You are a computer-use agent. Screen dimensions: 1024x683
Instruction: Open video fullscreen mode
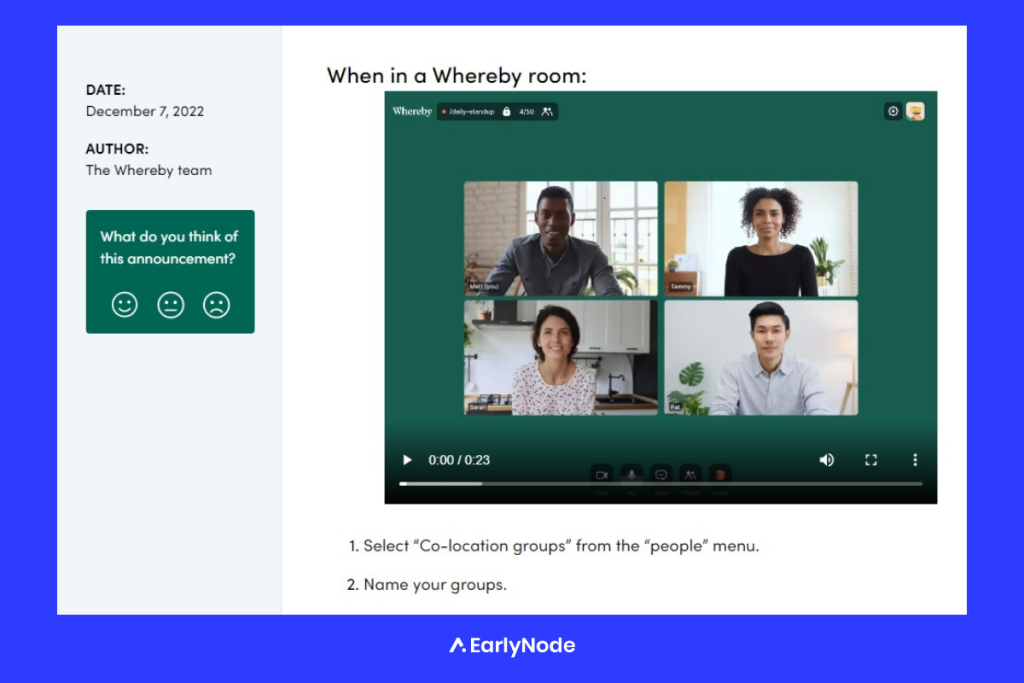pos(871,460)
